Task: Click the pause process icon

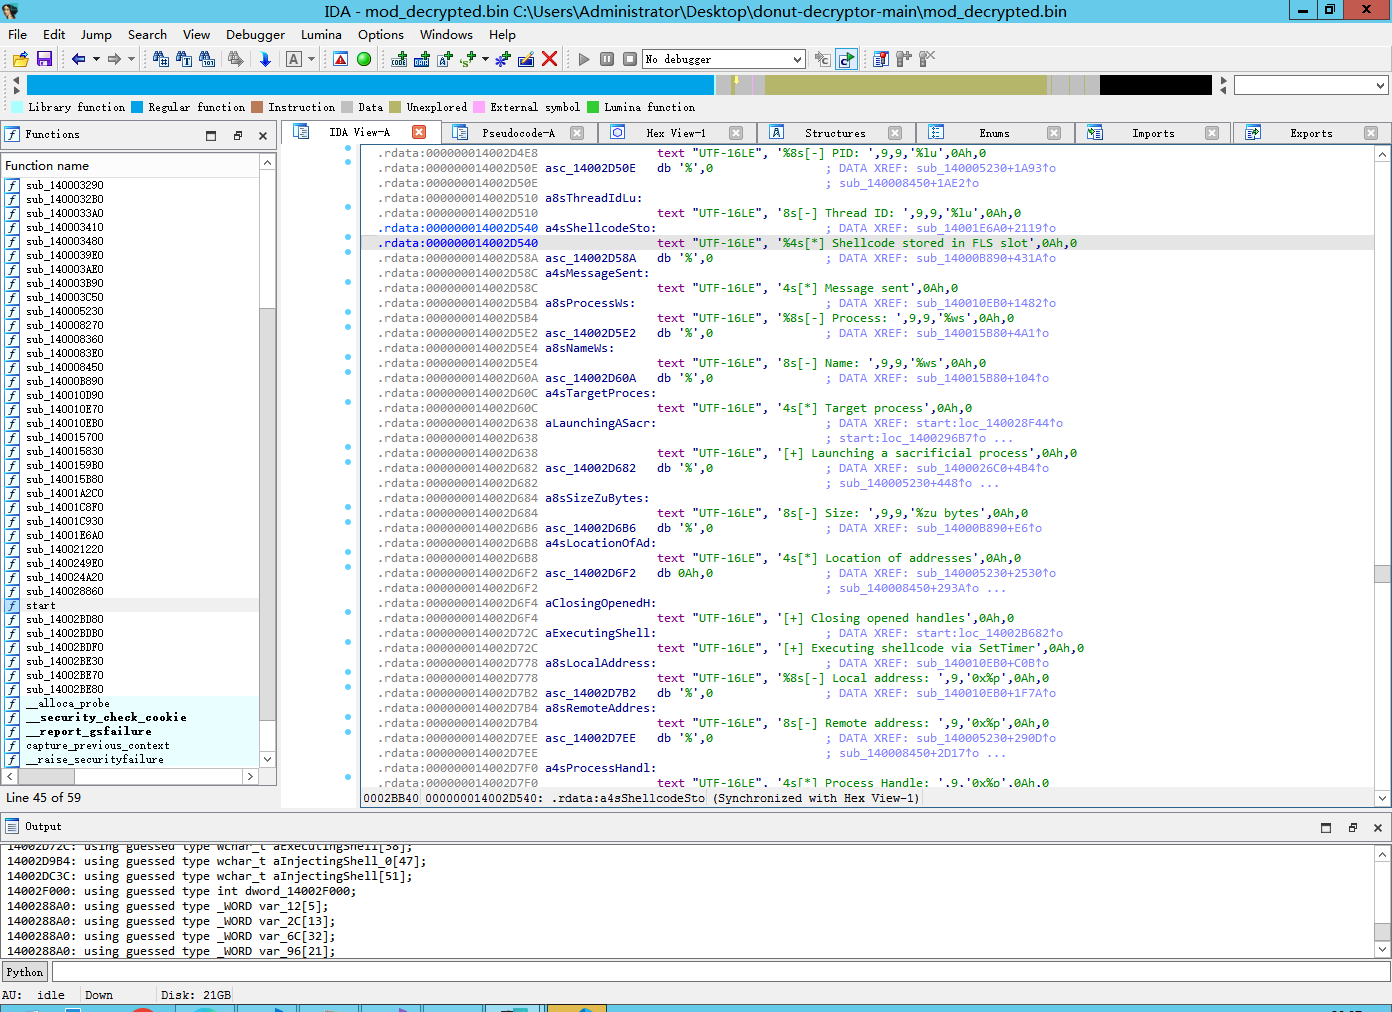Action: [607, 60]
